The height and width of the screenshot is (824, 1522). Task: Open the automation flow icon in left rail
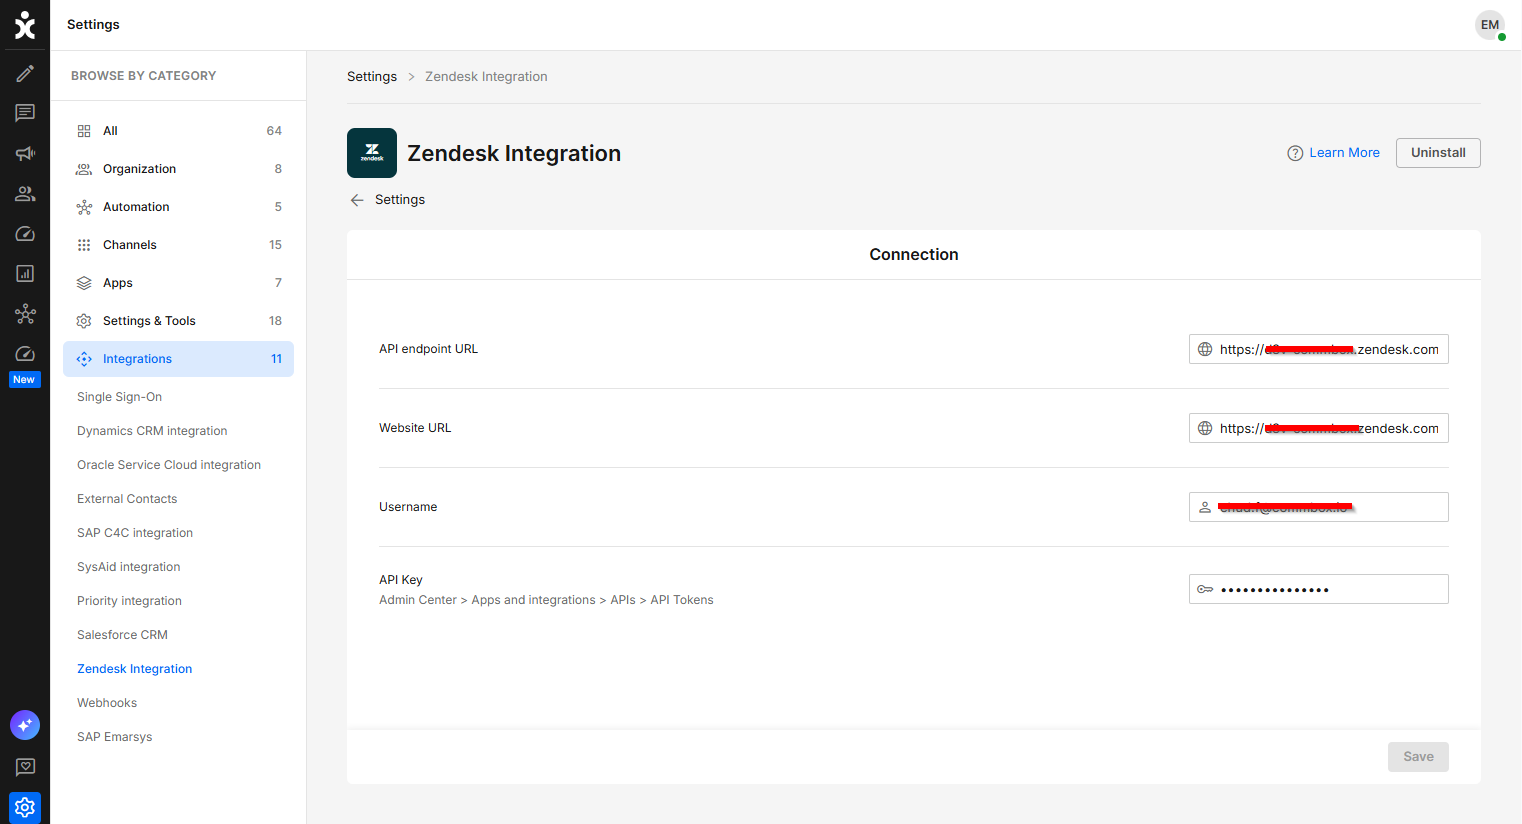(25, 314)
